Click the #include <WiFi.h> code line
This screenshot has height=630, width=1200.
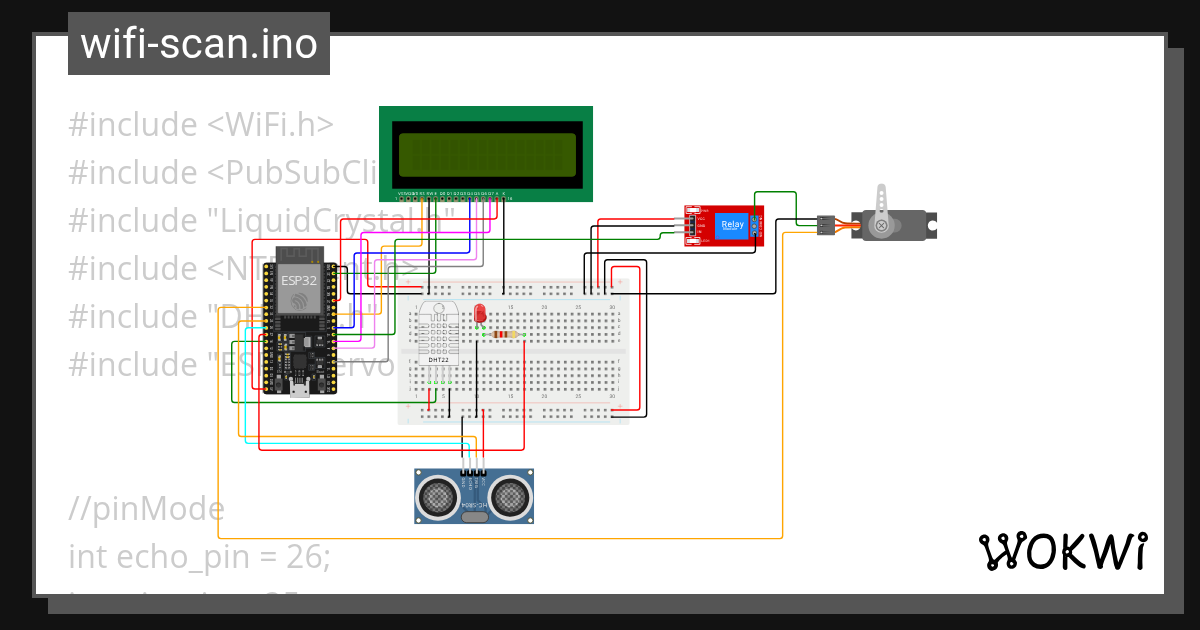[200, 124]
